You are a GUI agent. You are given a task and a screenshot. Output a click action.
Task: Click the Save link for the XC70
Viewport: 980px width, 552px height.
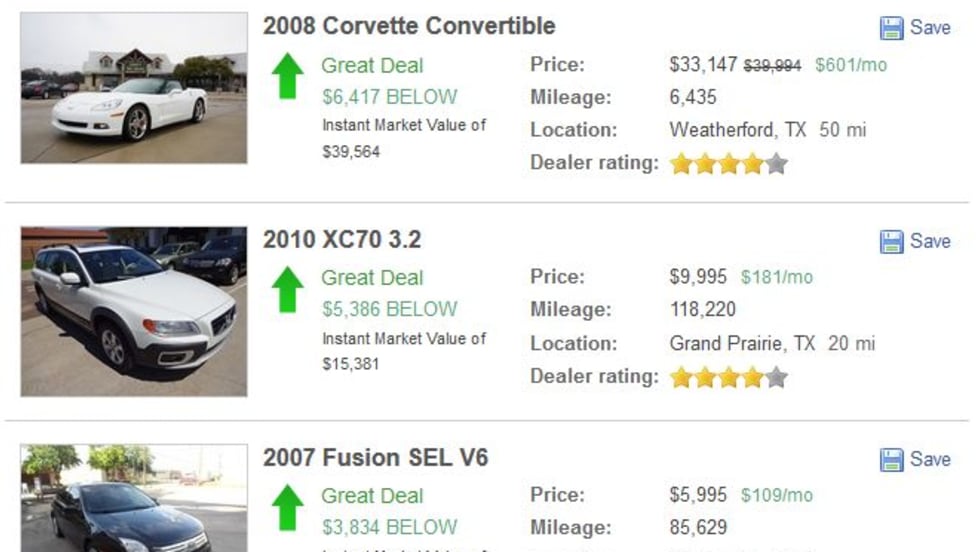pyautogui.click(x=930, y=242)
